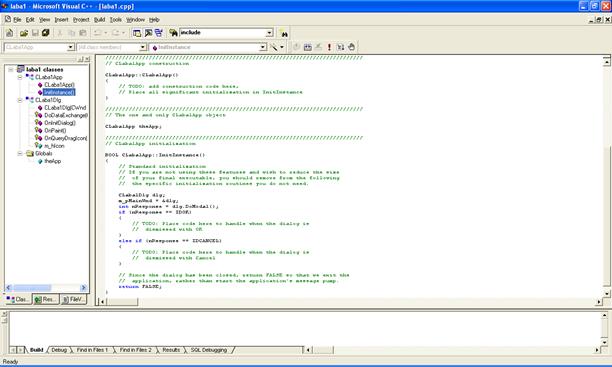
Task: Select the Results output tab
Action: (171, 350)
